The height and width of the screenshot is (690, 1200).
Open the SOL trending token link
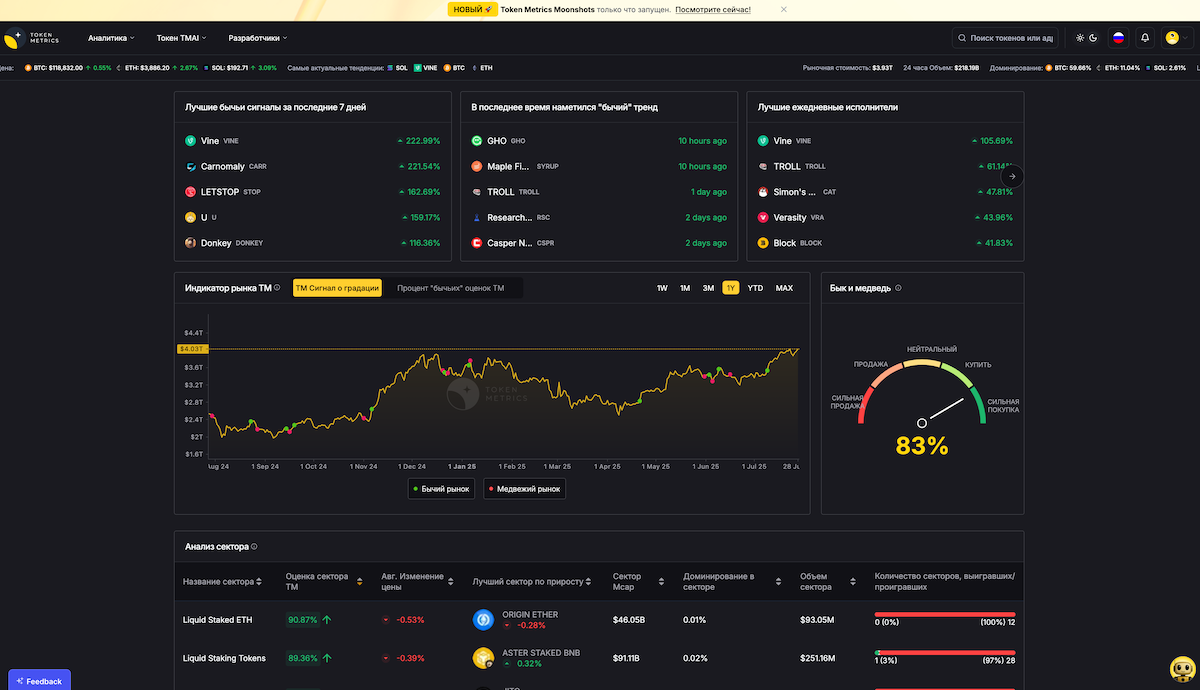(x=398, y=68)
